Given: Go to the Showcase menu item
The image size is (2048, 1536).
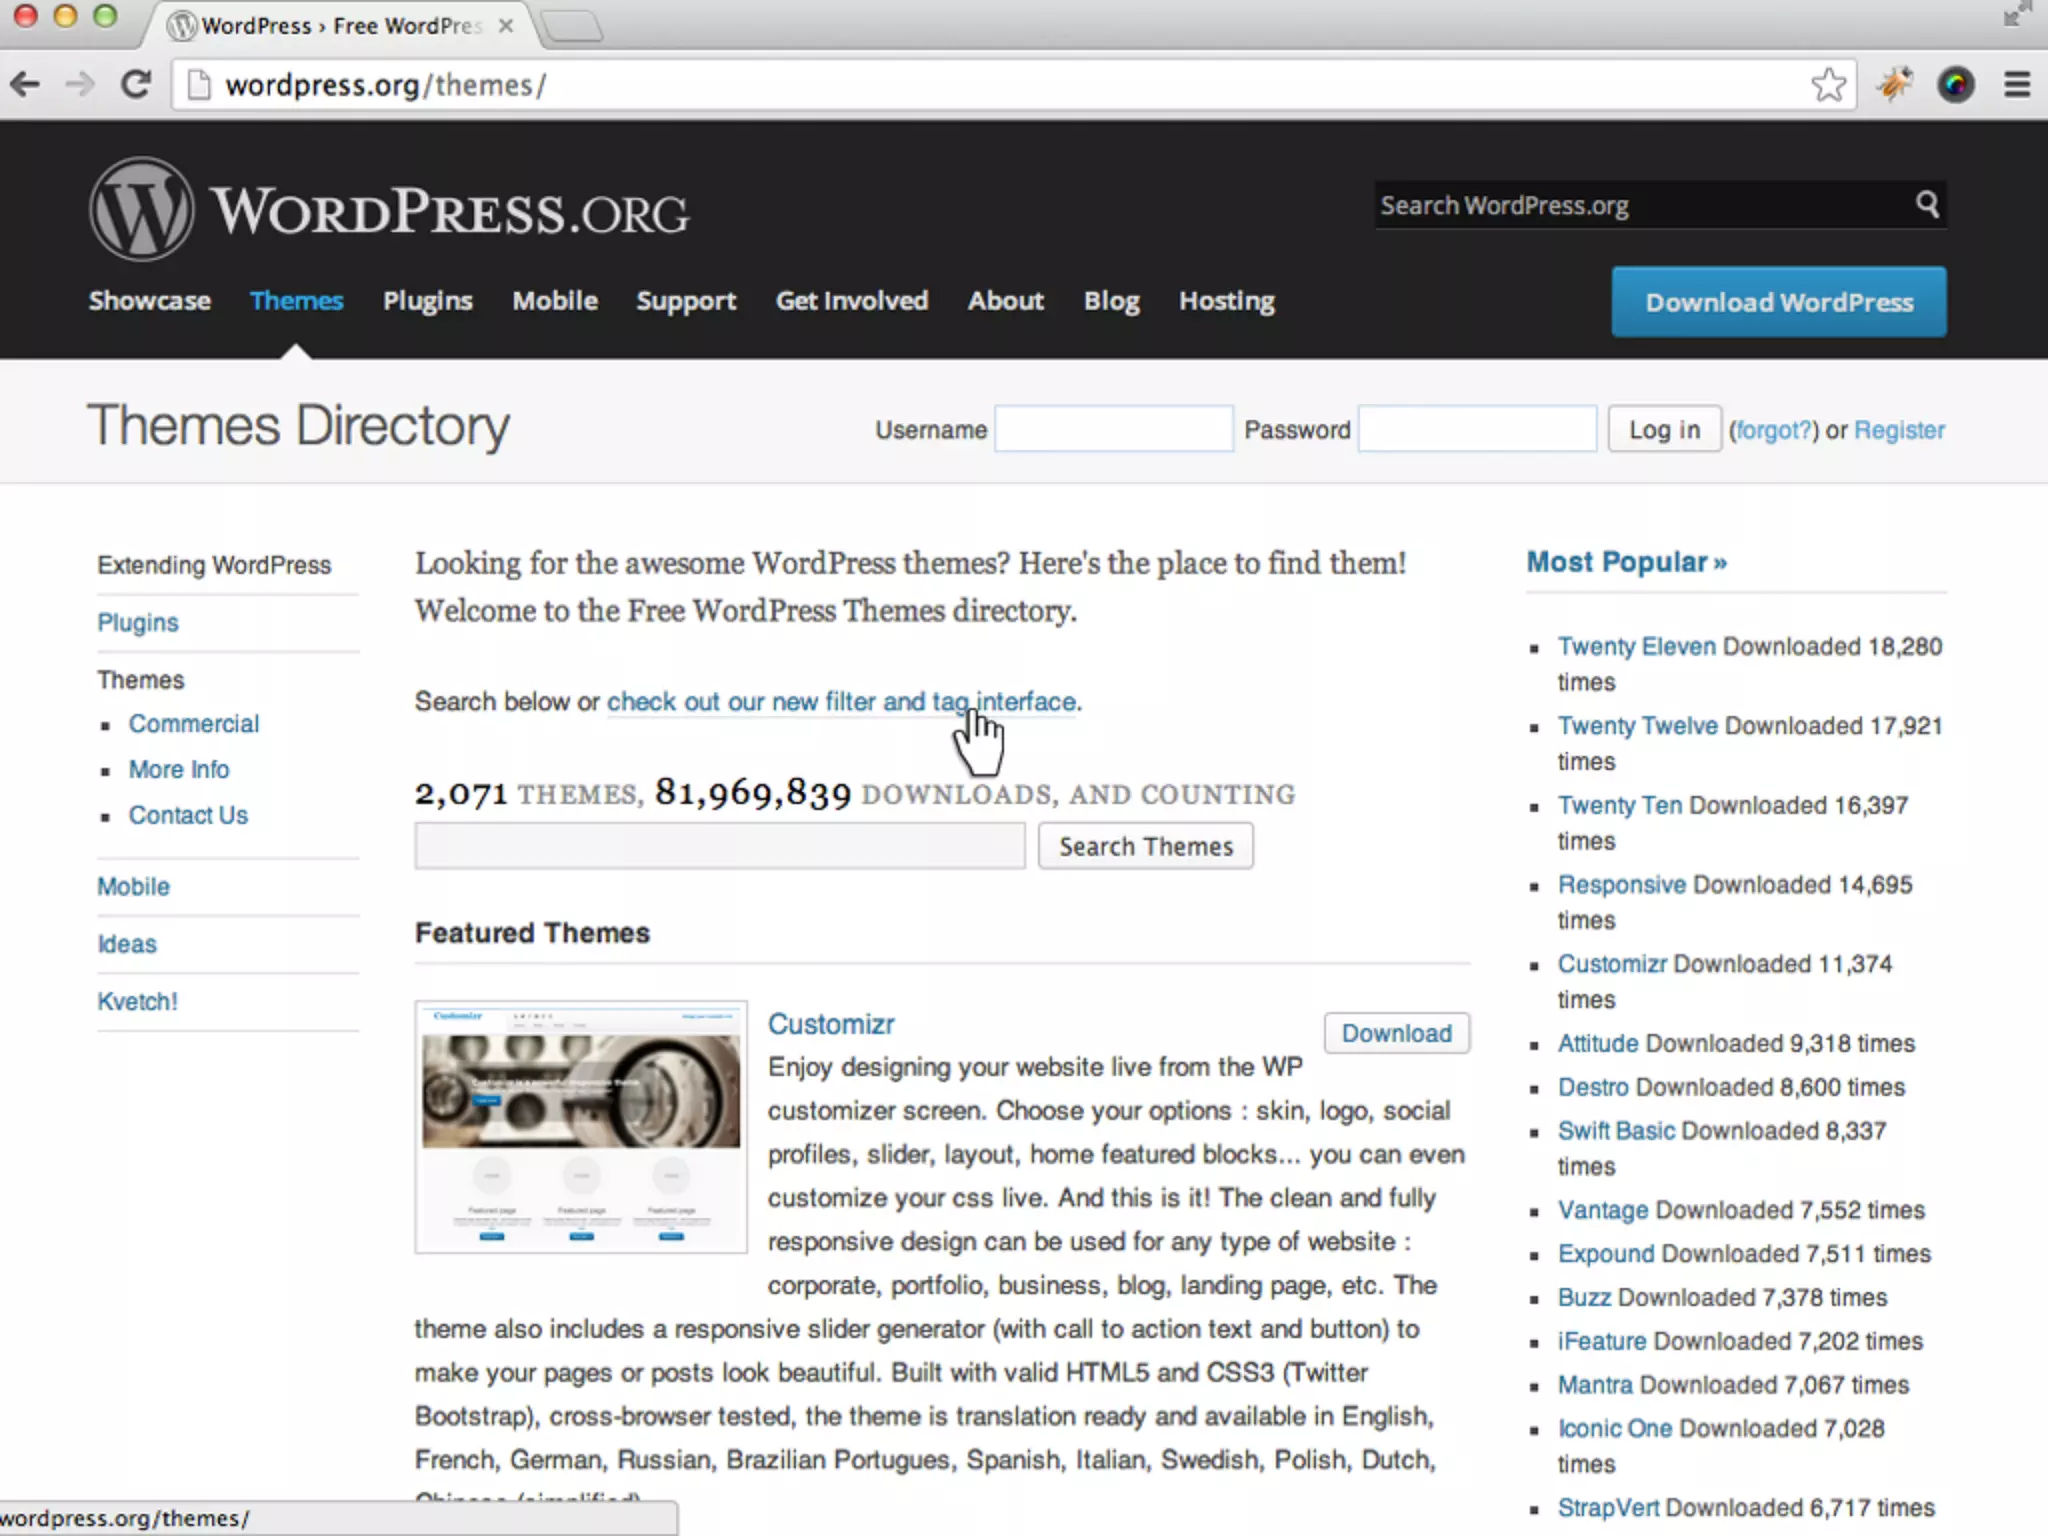Looking at the screenshot, I should tap(149, 301).
